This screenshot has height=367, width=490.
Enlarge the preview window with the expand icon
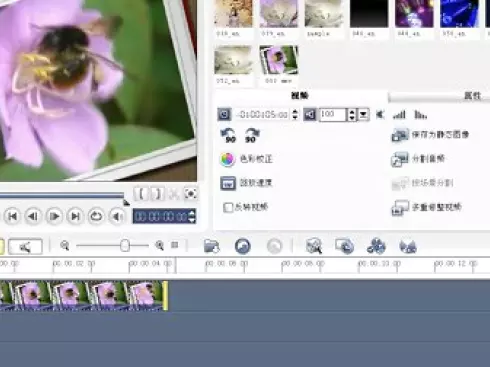pyautogui.click(x=191, y=194)
